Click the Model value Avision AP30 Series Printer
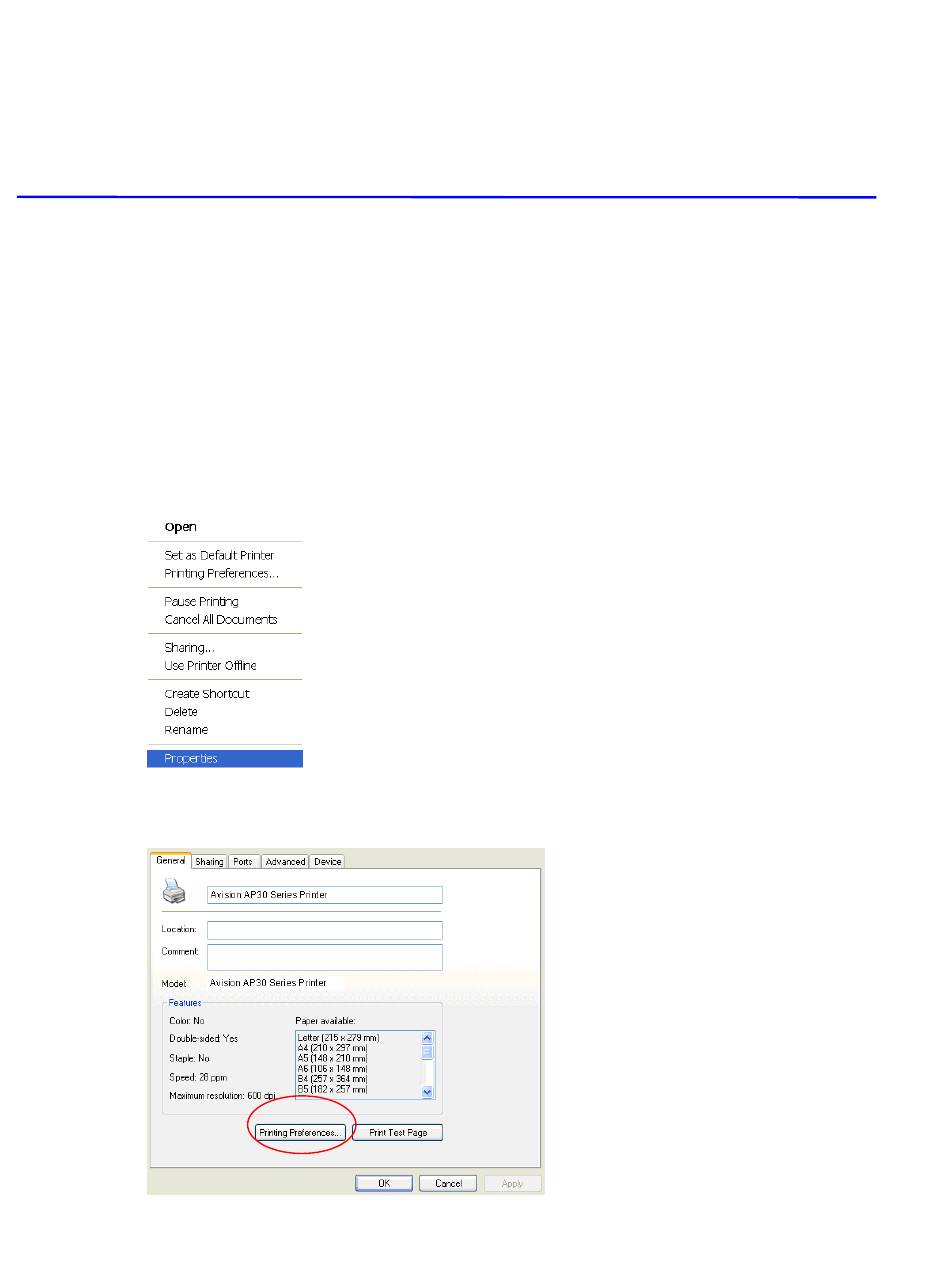The width and height of the screenshot is (950, 1284). tap(268, 983)
